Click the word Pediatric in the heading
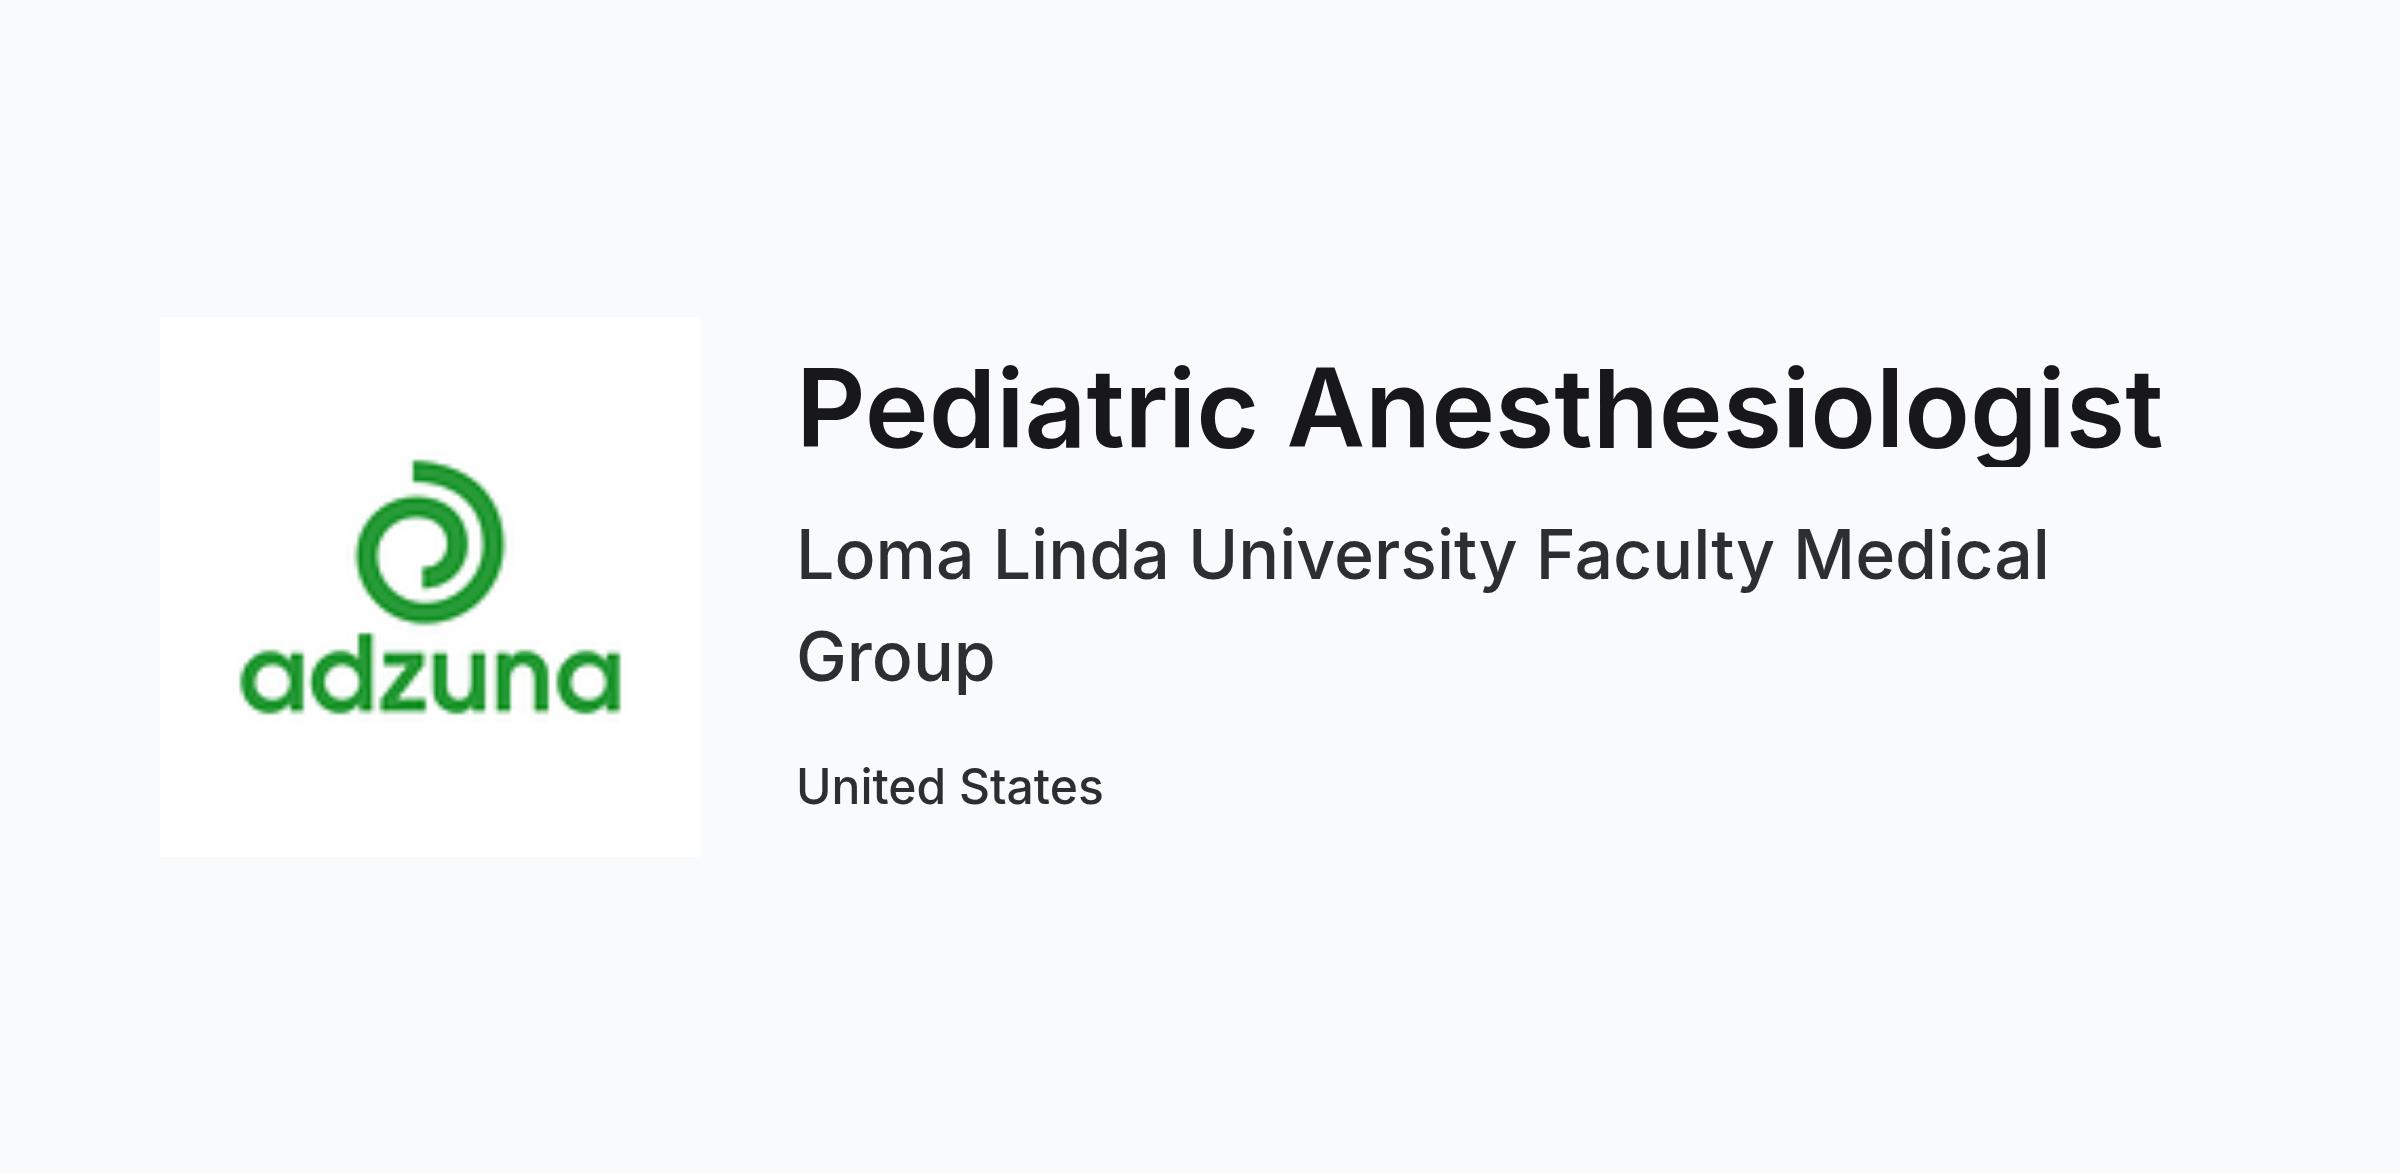Viewport: 2400px width, 1173px height. click(1026, 408)
